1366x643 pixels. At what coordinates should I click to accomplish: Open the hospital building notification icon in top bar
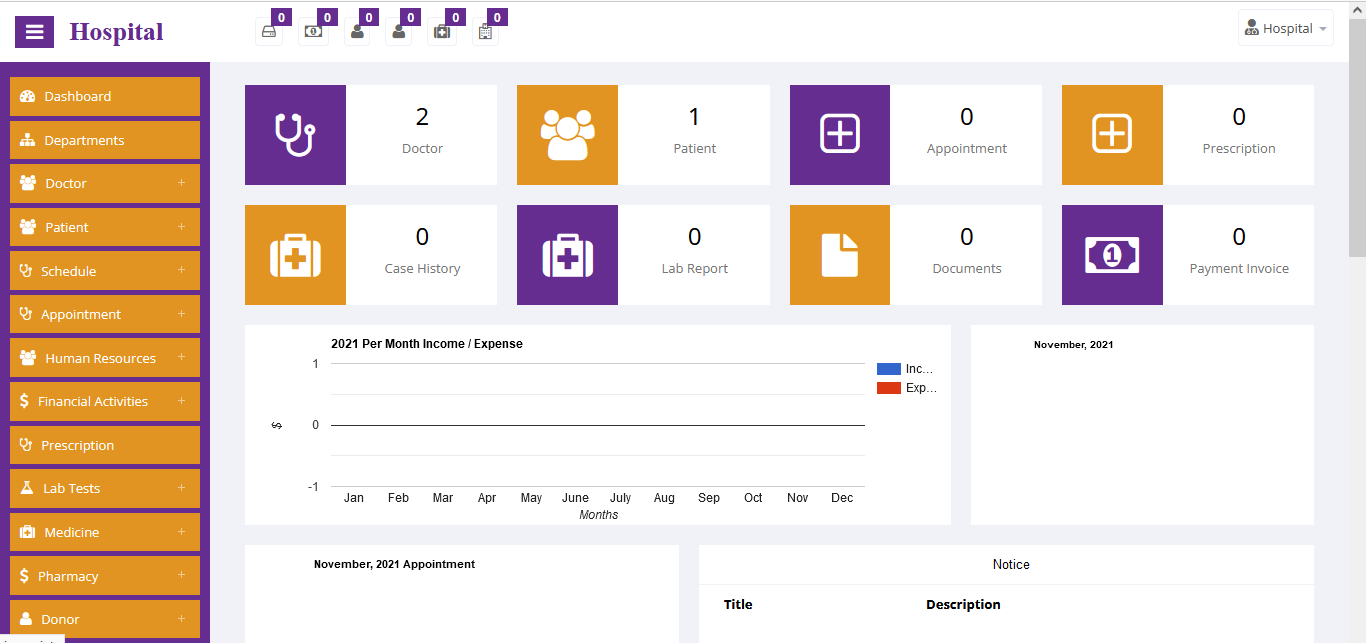(x=485, y=32)
